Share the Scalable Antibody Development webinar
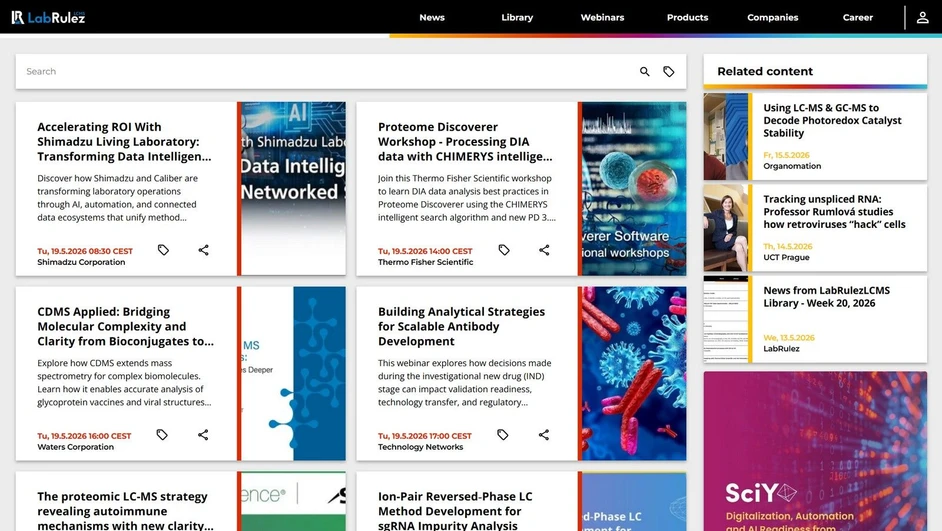The image size is (942, 531). pos(544,434)
